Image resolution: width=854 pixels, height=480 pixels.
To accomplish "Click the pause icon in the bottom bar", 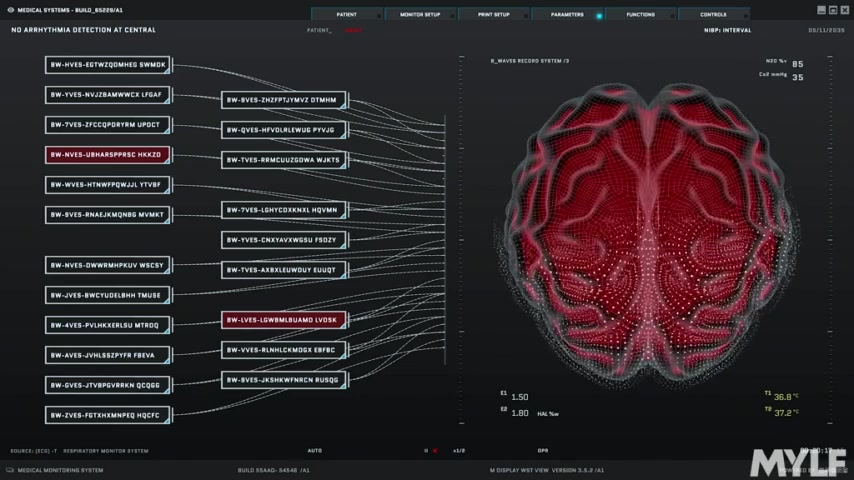I will point(426,451).
